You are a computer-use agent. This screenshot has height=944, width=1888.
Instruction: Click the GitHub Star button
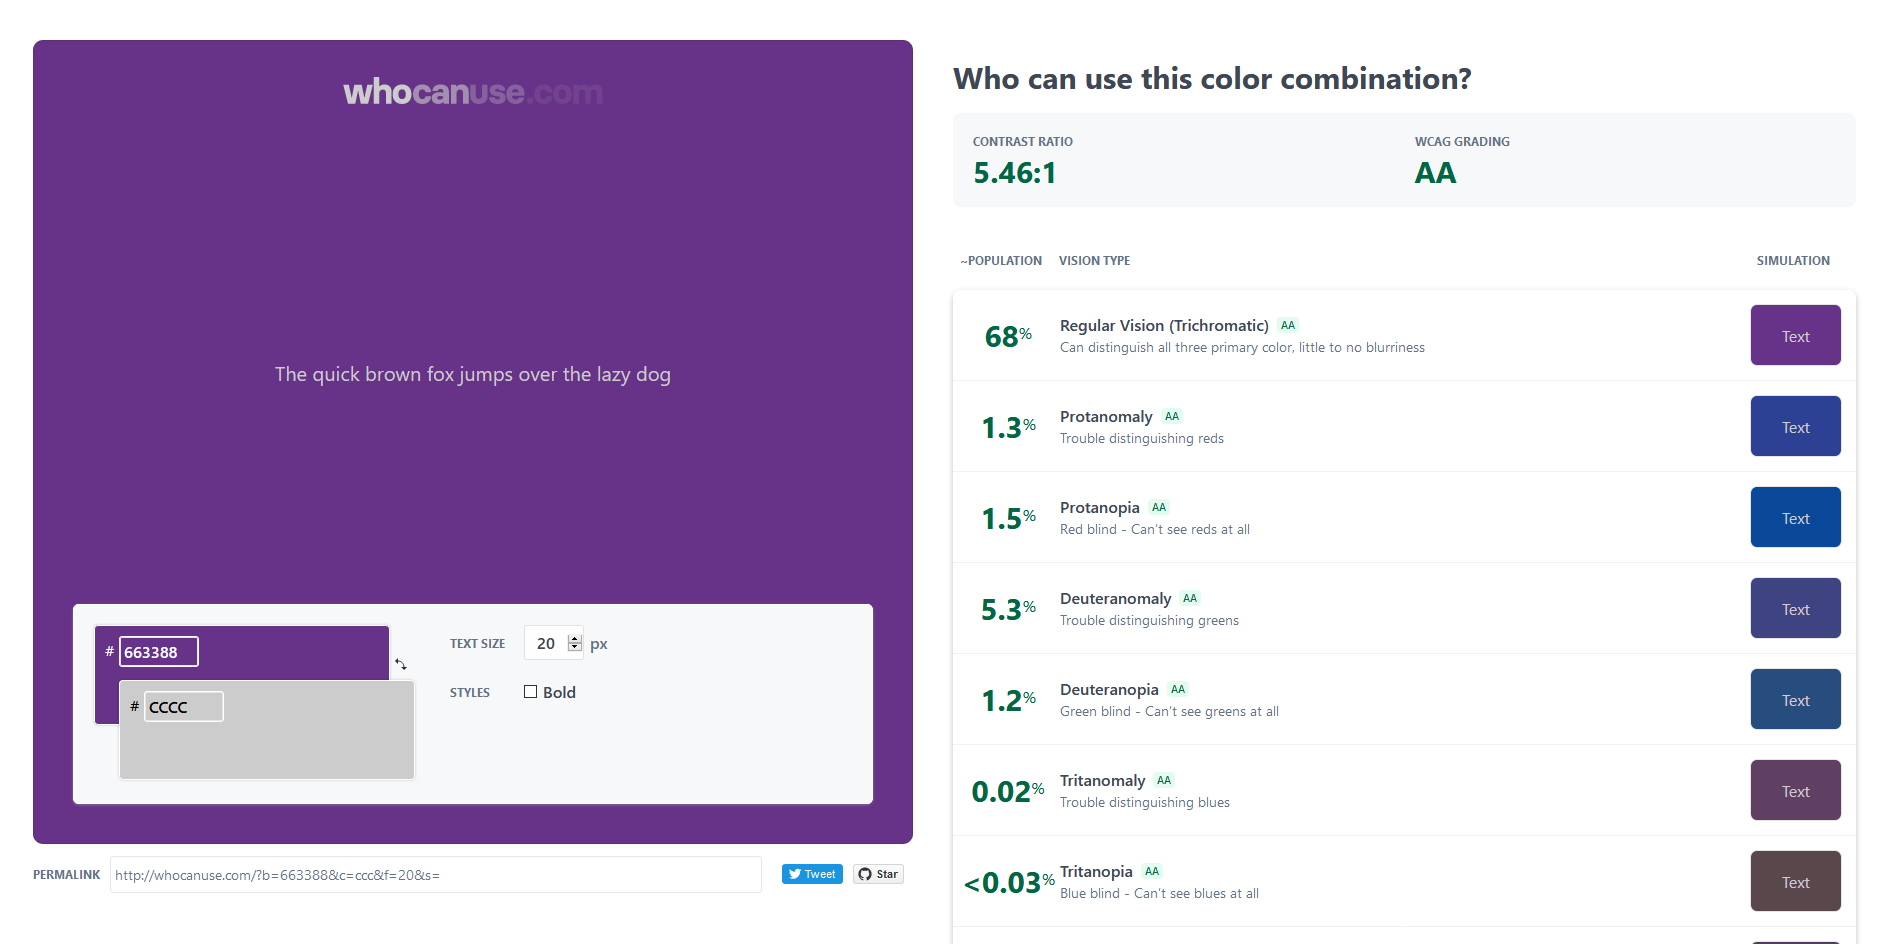point(878,874)
